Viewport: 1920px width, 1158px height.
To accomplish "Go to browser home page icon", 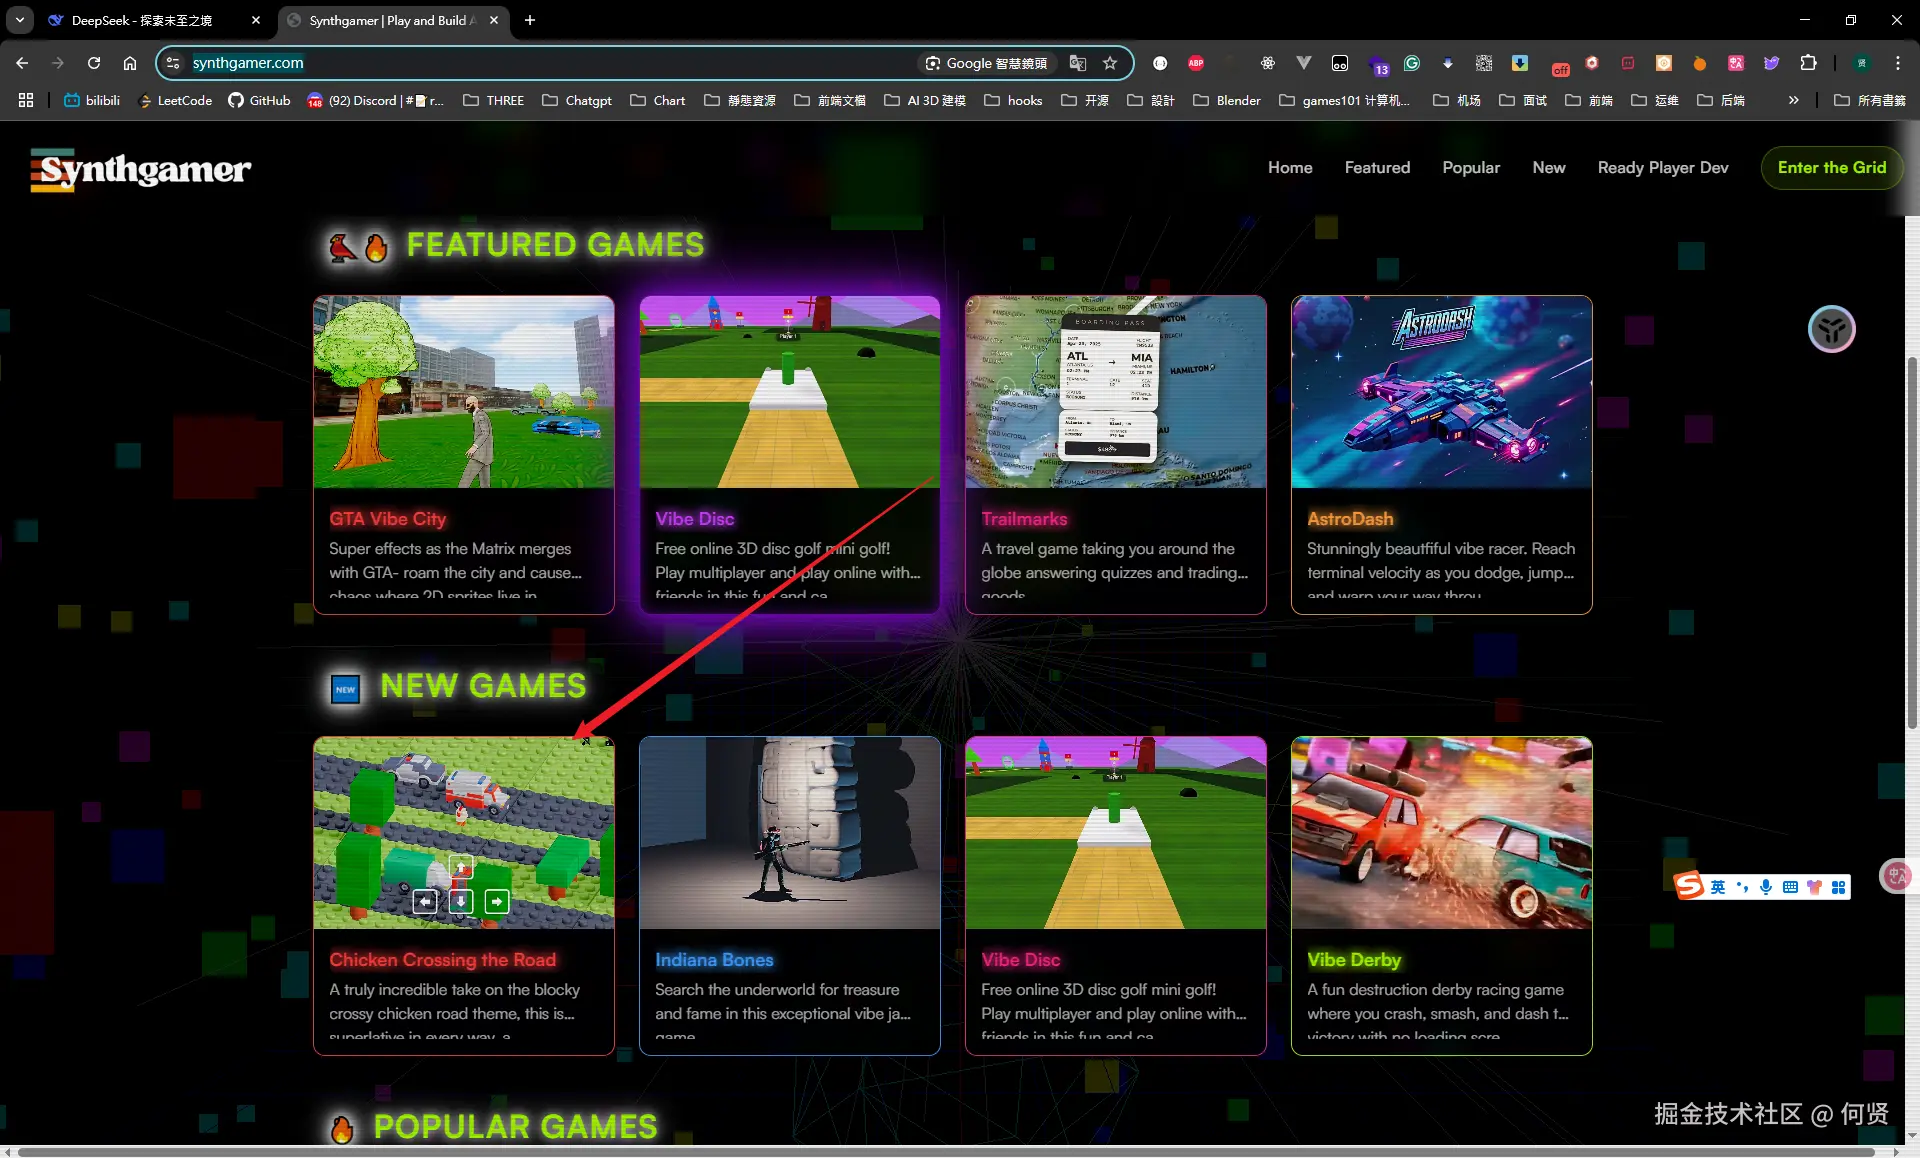I will [130, 63].
